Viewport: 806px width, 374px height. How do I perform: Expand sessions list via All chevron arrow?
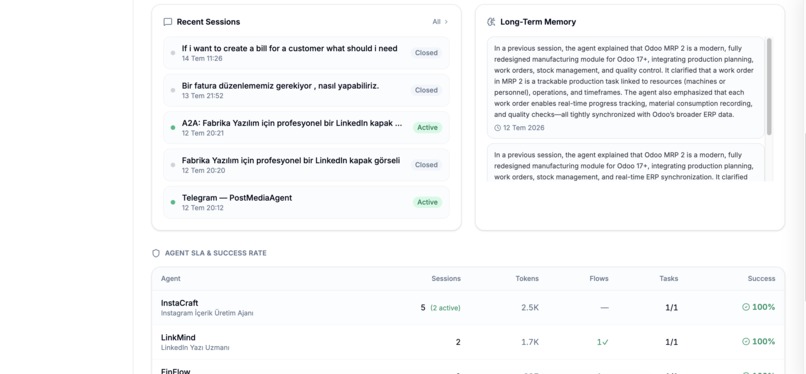pyautogui.click(x=446, y=22)
